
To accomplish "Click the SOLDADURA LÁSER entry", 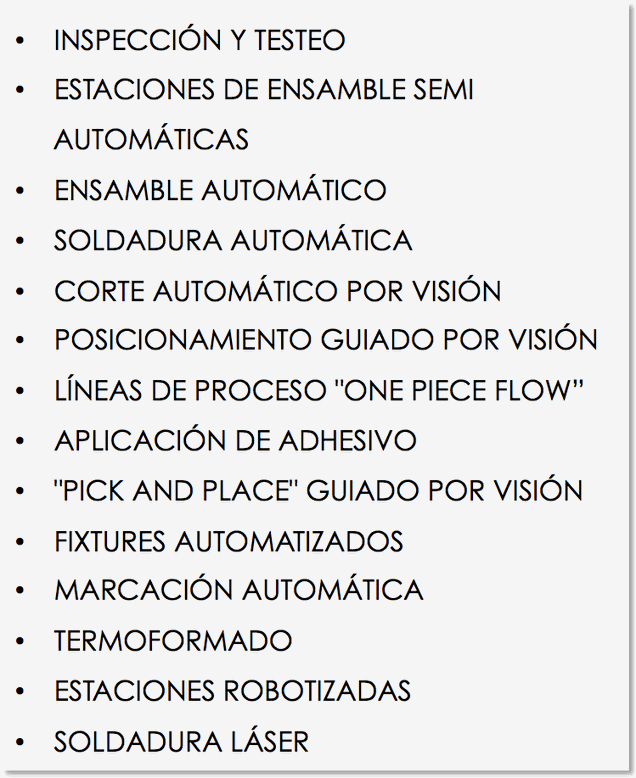I will tap(181, 741).
